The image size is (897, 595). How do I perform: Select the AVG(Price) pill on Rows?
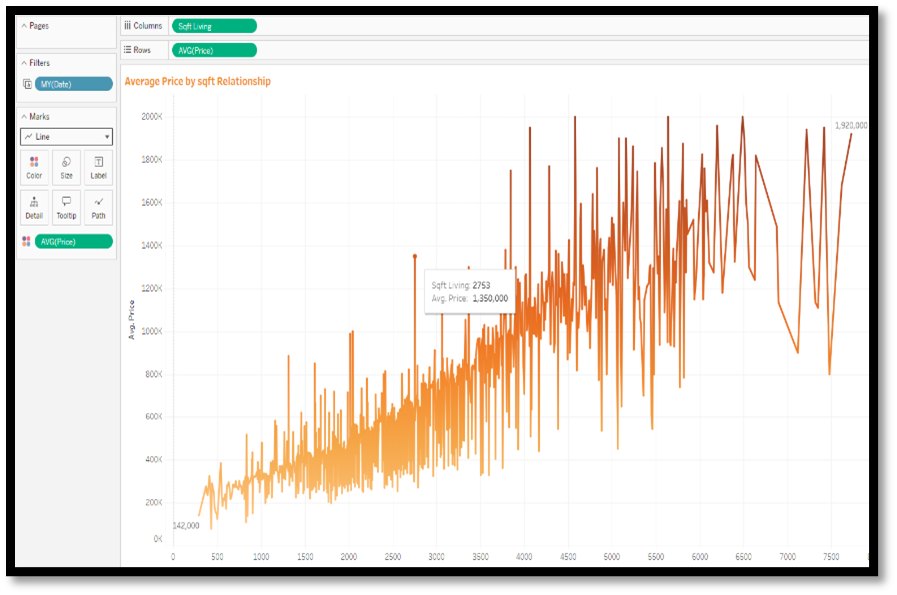(213, 50)
